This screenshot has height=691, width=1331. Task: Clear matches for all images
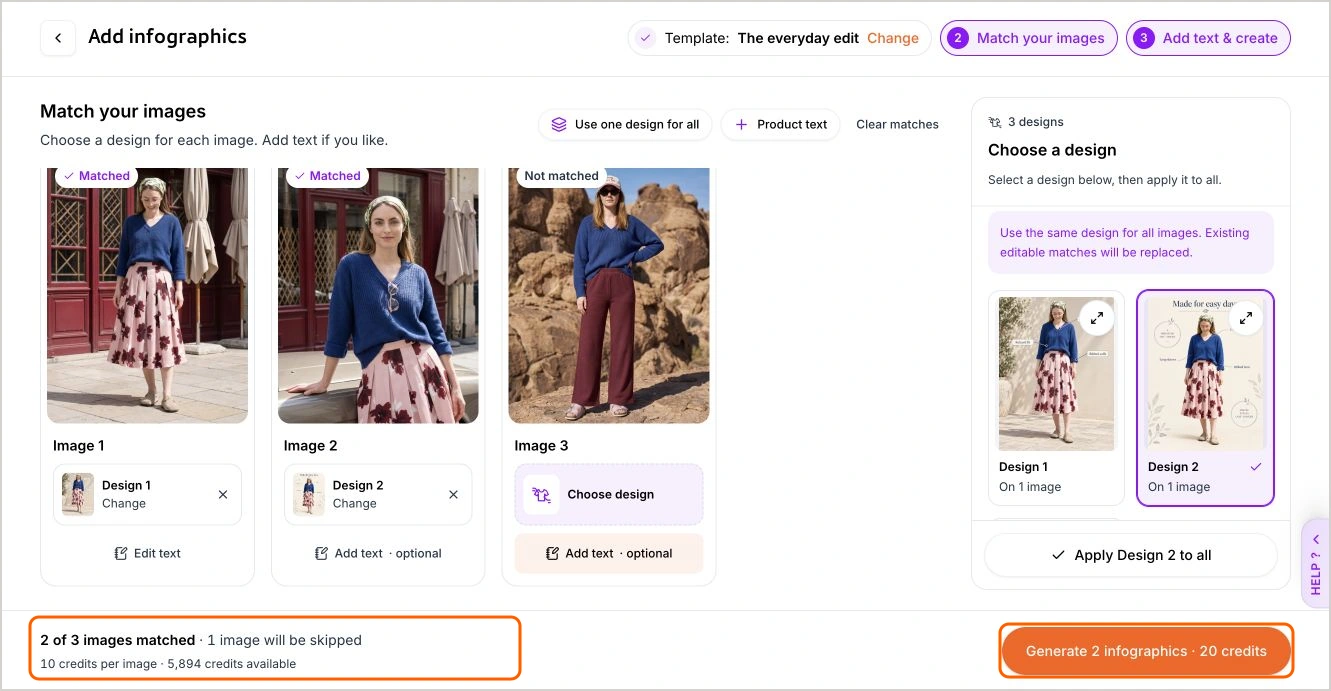[x=897, y=124]
